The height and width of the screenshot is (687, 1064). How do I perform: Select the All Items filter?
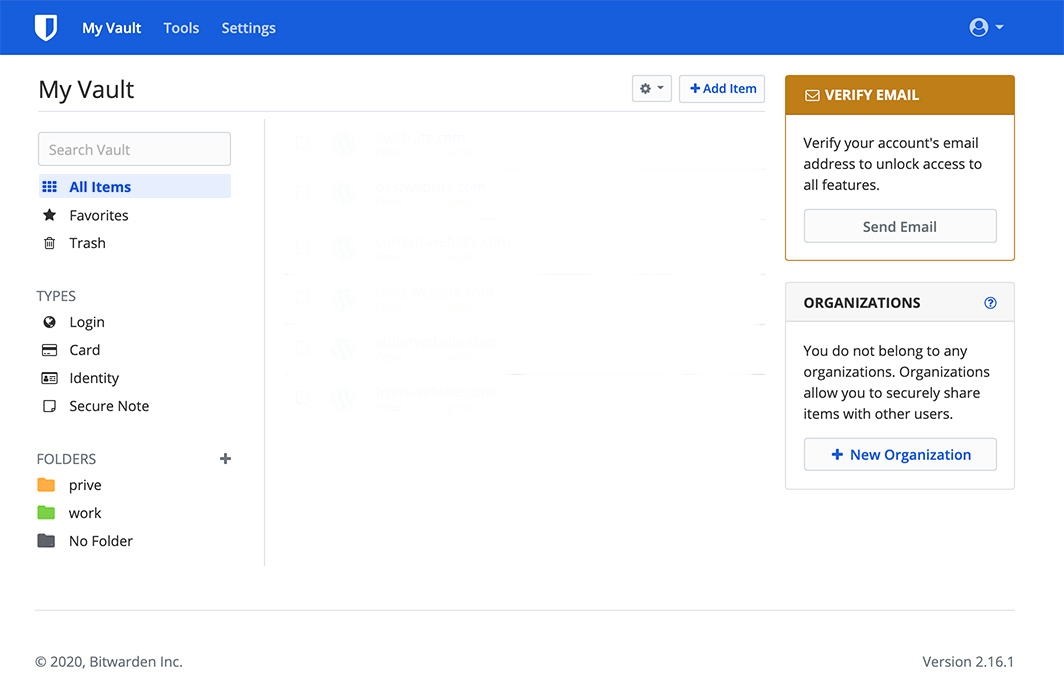coord(134,187)
